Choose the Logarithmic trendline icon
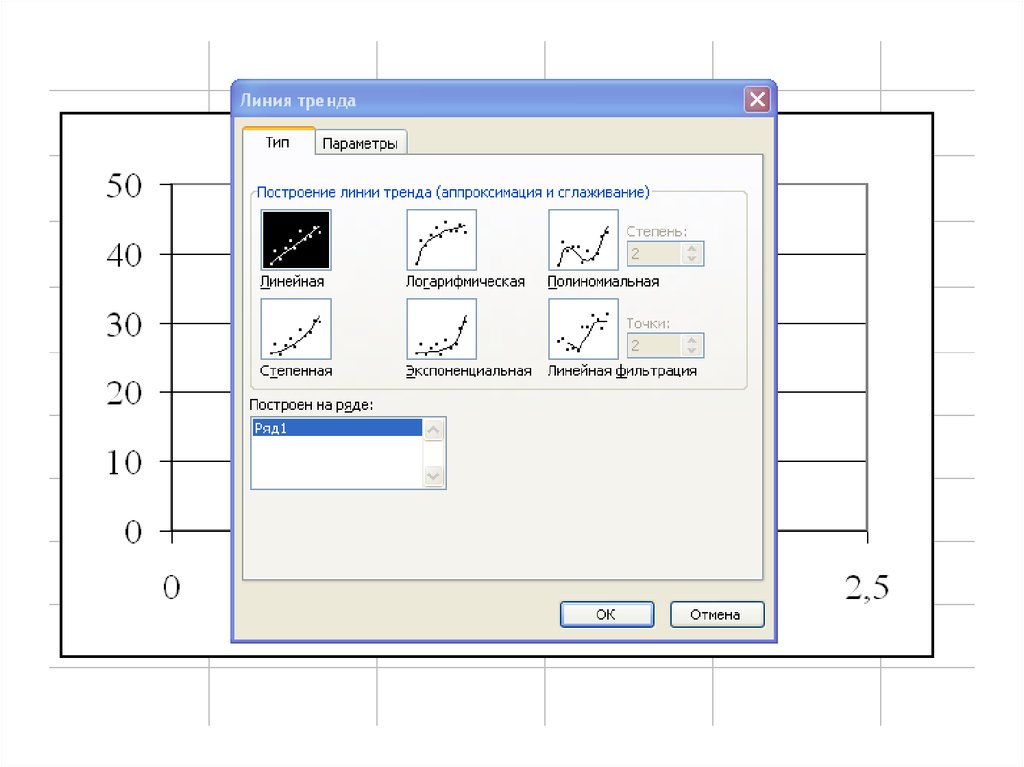Image resolution: width=1024 pixels, height=767 pixels. click(441, 240)
